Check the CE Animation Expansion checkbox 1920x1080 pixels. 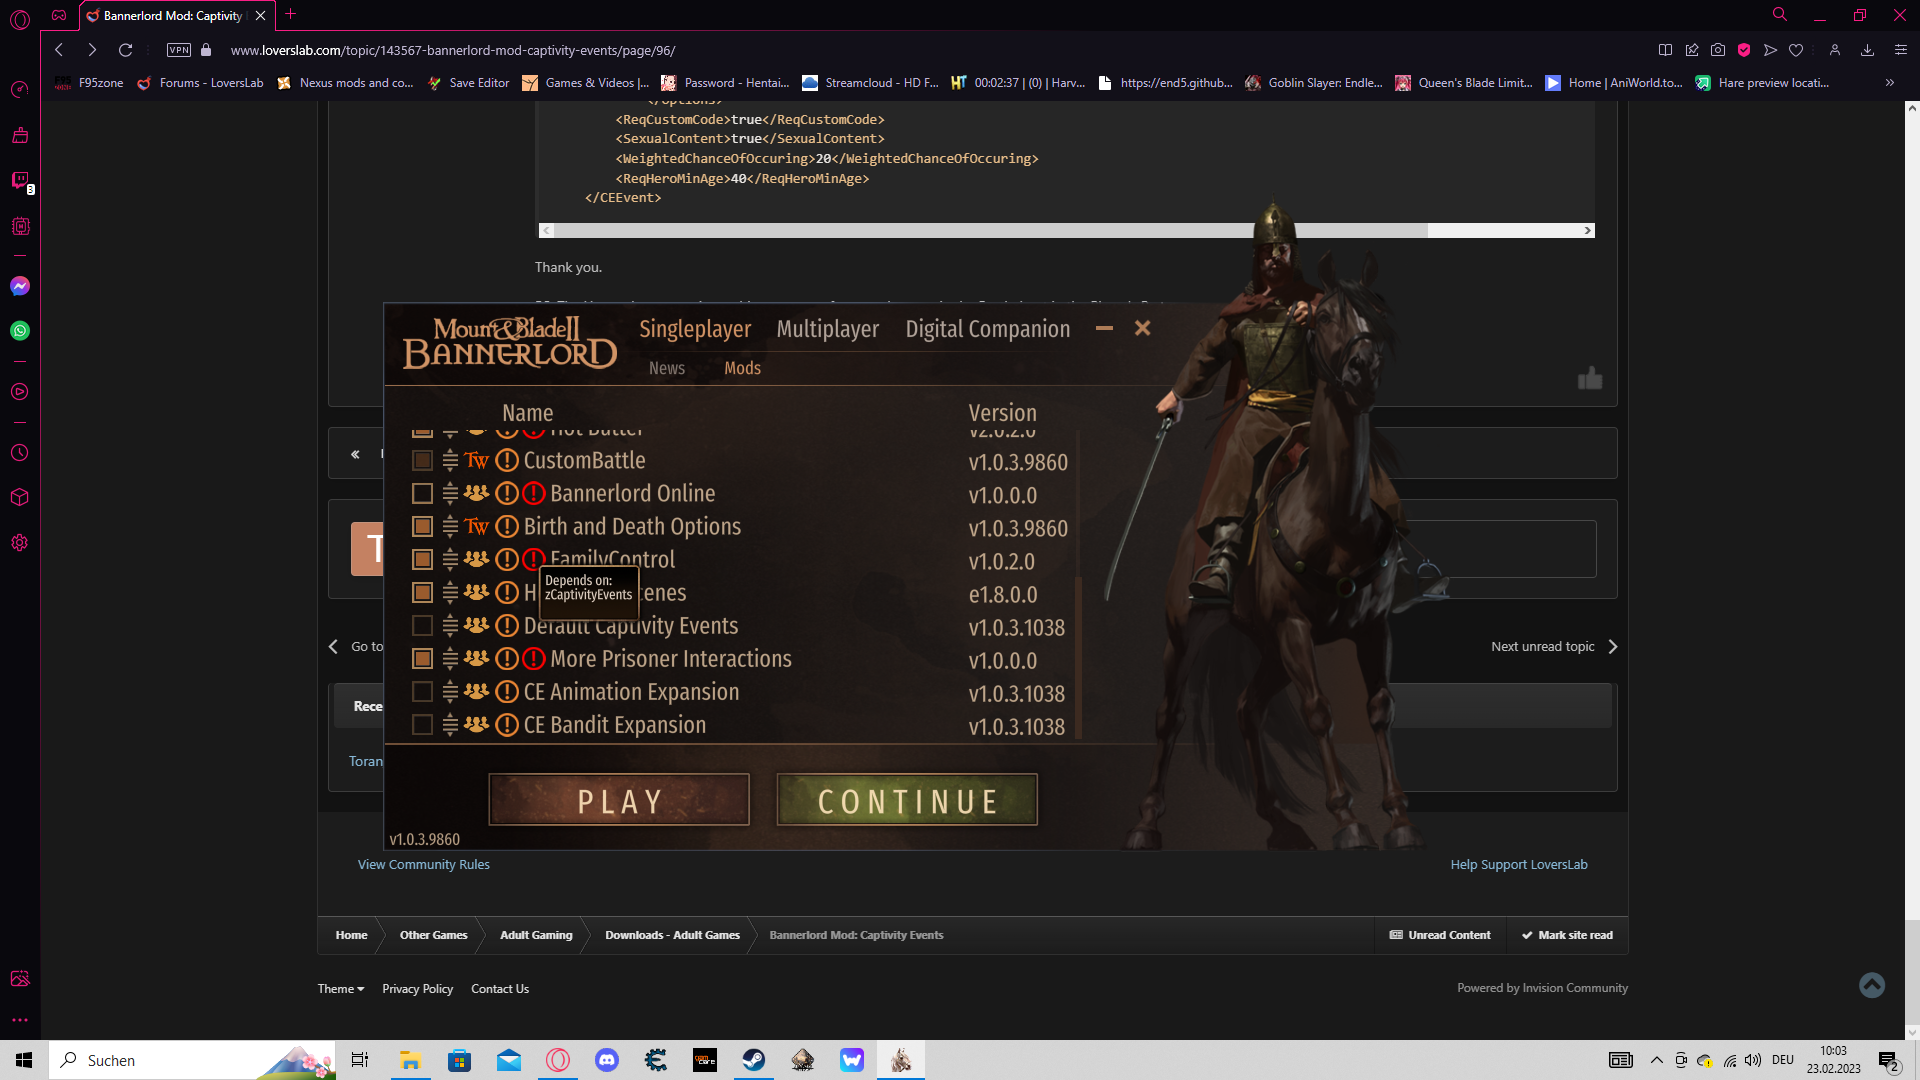coord(421,691)
